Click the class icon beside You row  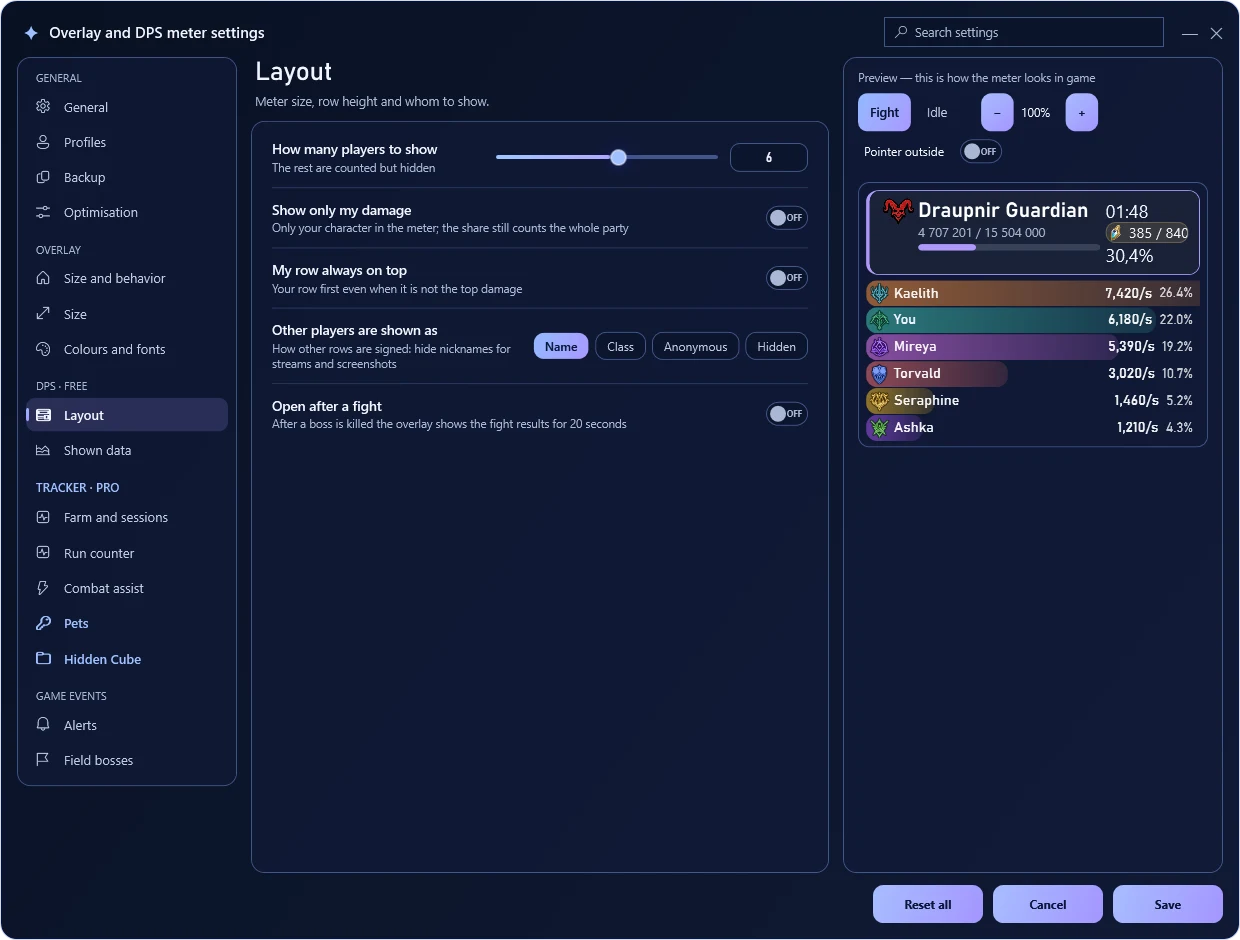(x=879, y=320)
